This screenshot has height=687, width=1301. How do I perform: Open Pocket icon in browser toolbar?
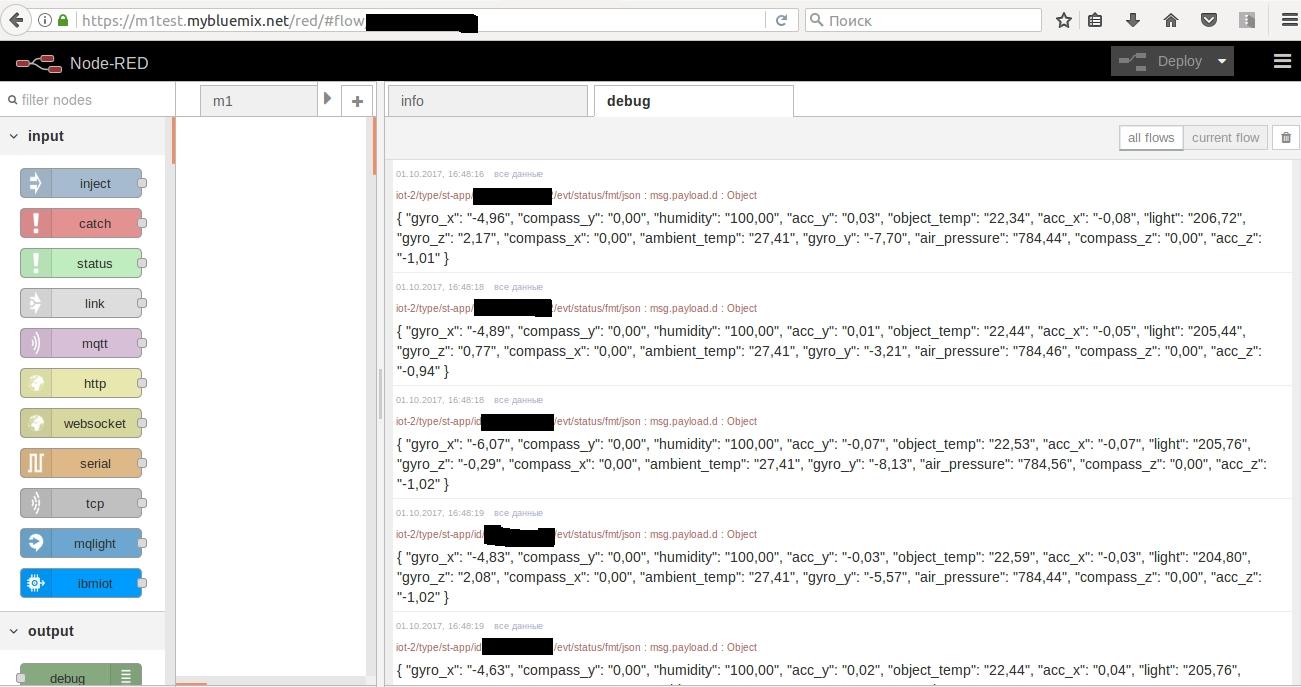tap(1209, 20)
